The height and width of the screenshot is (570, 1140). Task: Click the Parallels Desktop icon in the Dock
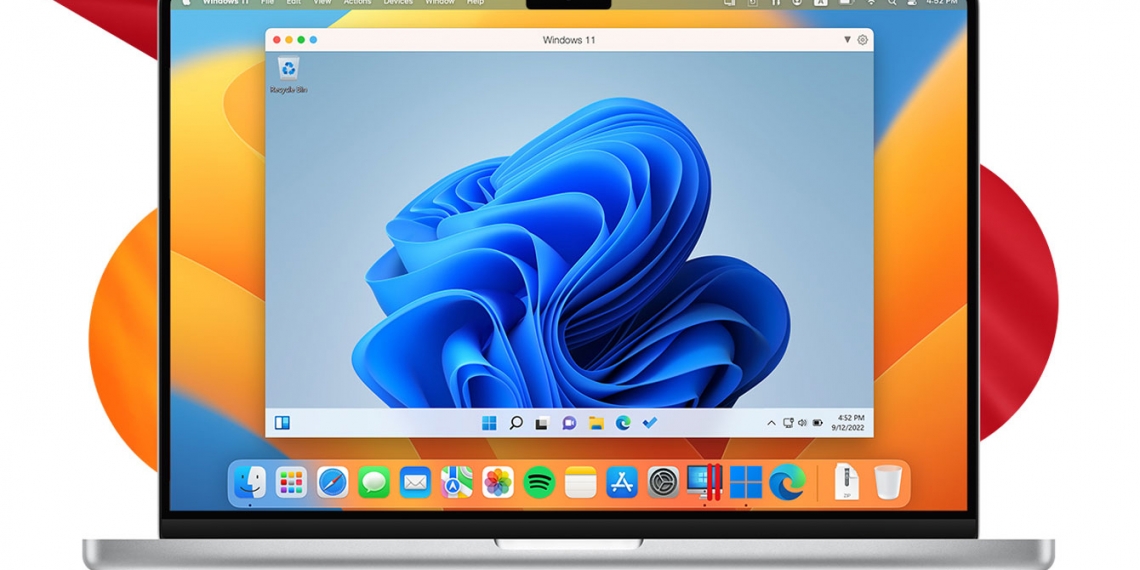704,482
